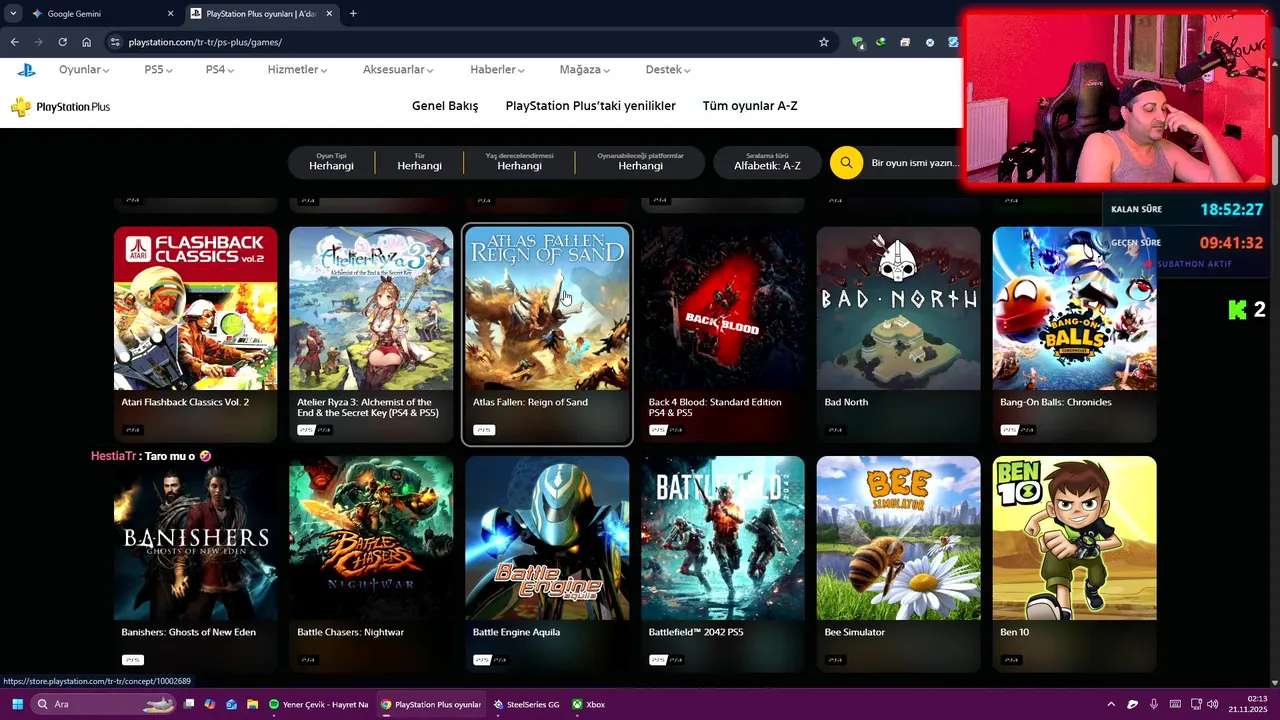Click the browser address bar URL
1280x720 pixels.
click(x=205, y=42)
